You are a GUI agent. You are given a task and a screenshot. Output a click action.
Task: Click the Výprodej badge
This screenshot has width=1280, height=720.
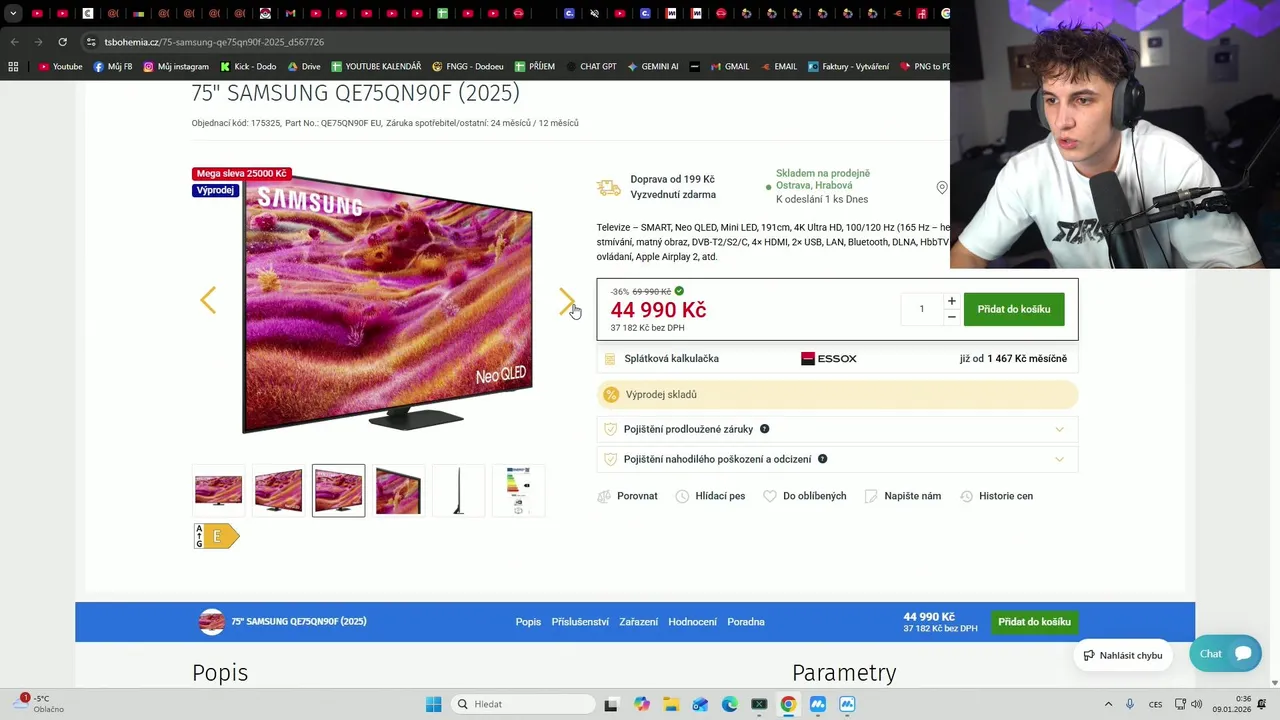pyautogui.click(x=215, y=190)
